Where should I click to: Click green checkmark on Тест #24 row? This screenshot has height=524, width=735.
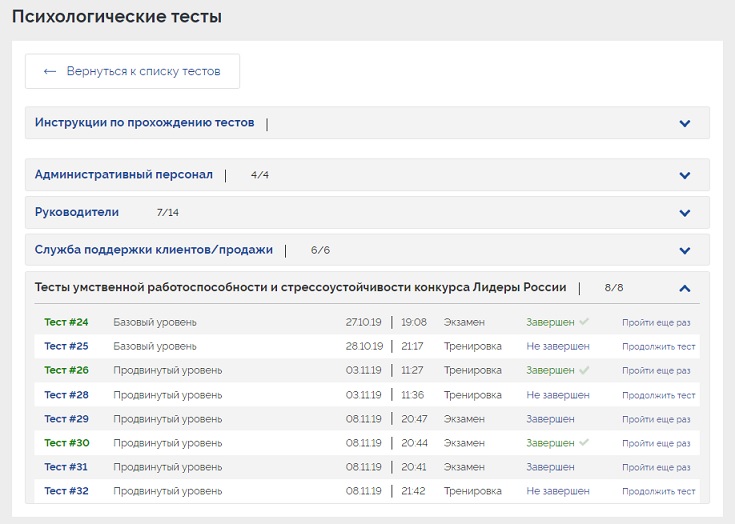[584, 322]
